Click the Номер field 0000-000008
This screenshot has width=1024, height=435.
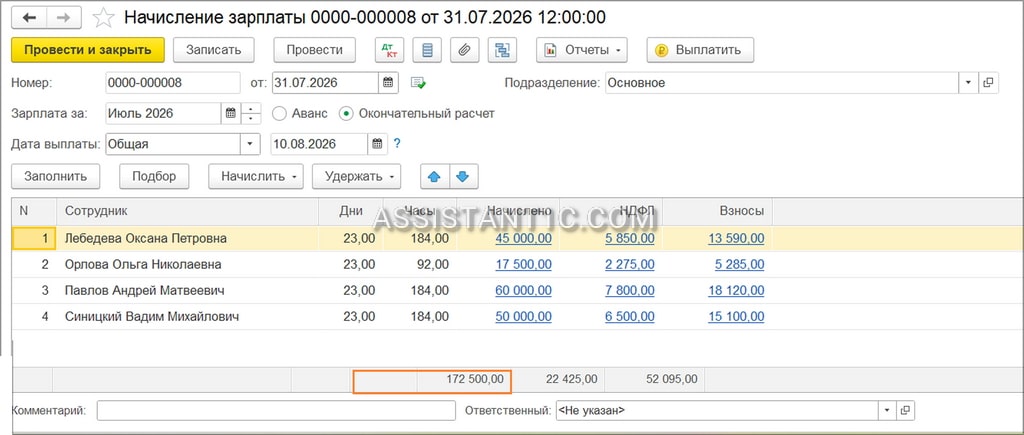172,83
